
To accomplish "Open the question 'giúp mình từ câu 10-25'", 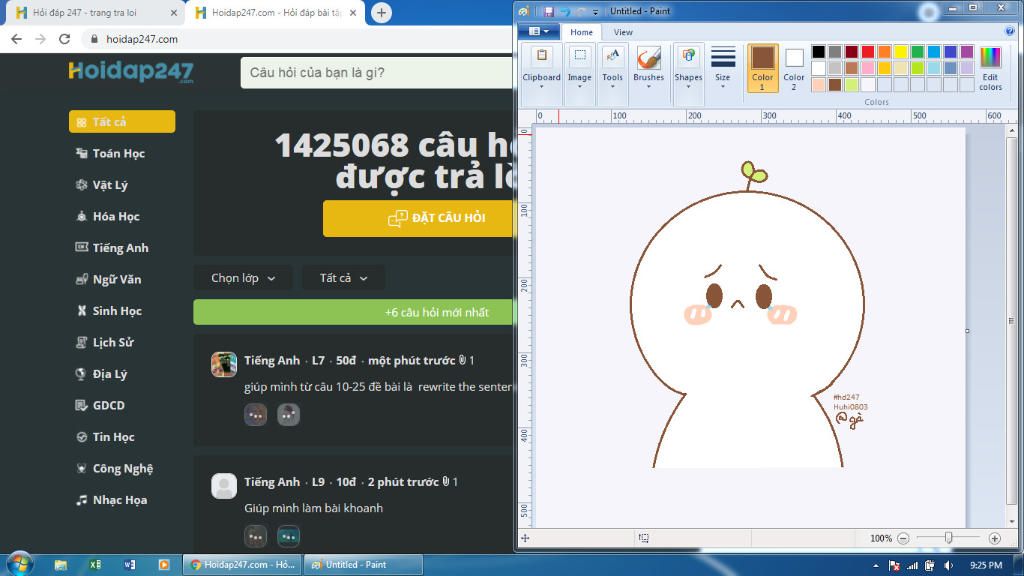I will coord(379,387).
